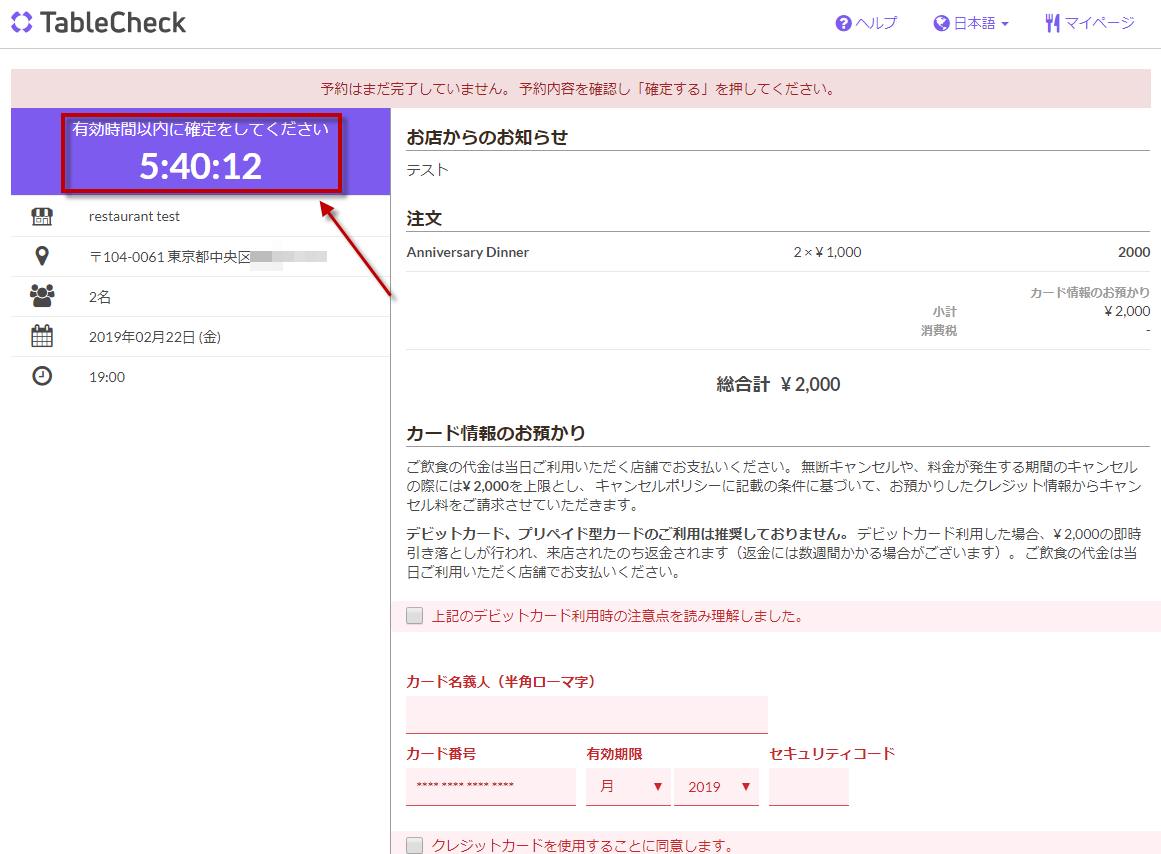Check the debit card notice acknowledgment checkbox
Viewport: 1161px width, 854px height.
coord(415,616)
